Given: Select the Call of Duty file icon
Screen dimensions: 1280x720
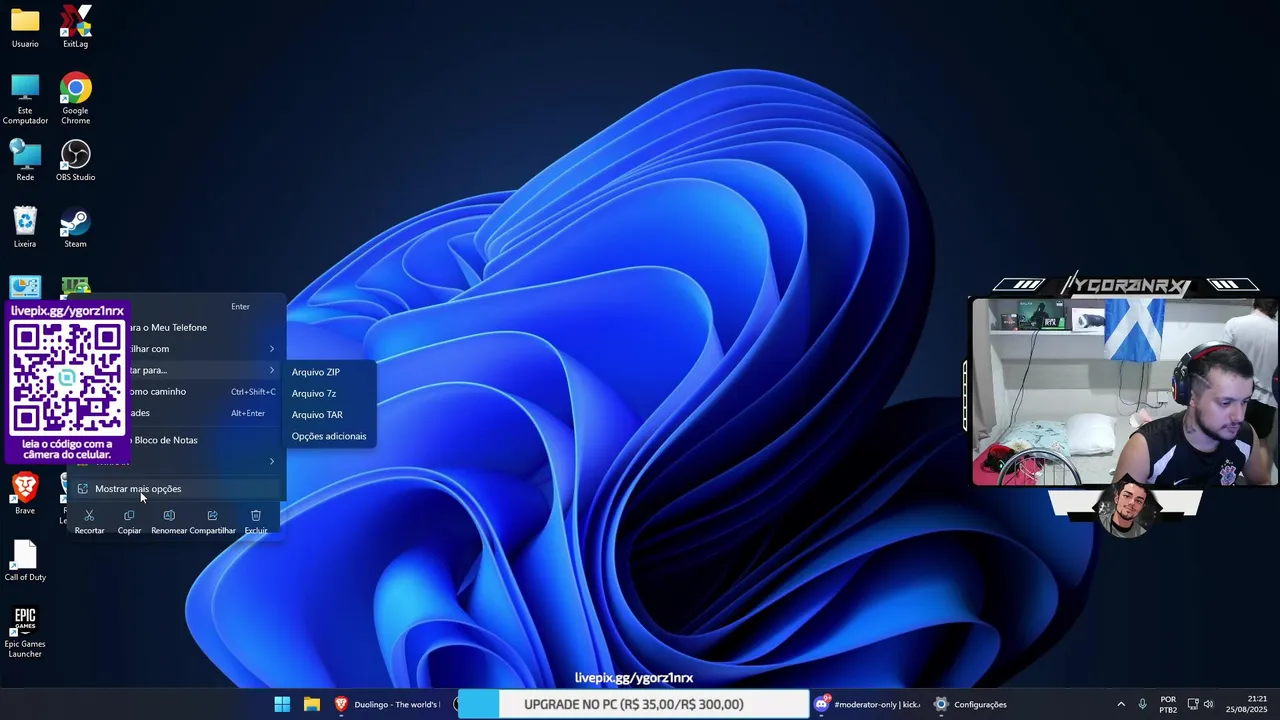Looking at the screenshot, I should coord(25,561).
